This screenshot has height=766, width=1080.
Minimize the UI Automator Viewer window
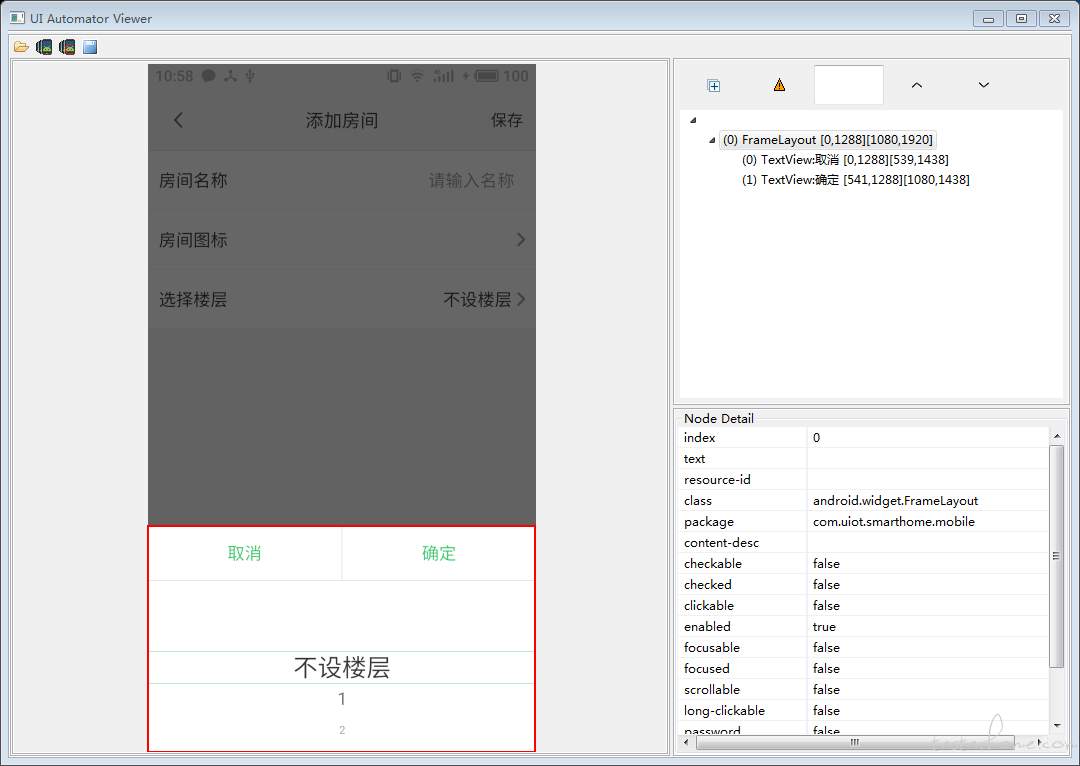click(x=988, y=19)
